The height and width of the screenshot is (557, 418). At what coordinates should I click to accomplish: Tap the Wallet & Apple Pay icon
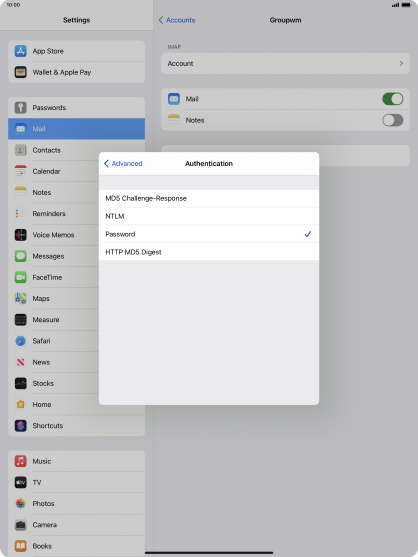point(21,72)
